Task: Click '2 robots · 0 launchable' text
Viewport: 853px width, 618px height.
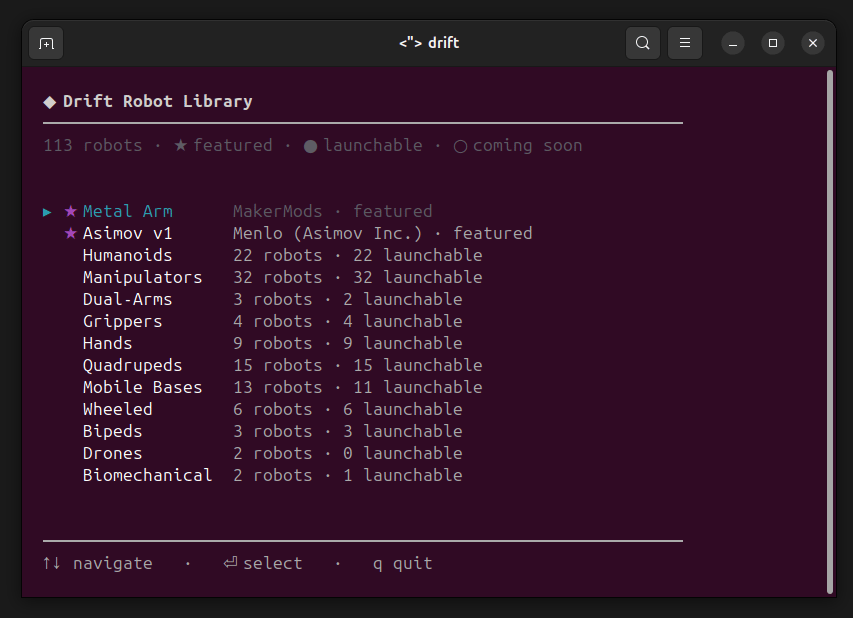Action: click(x=348, y=453)
